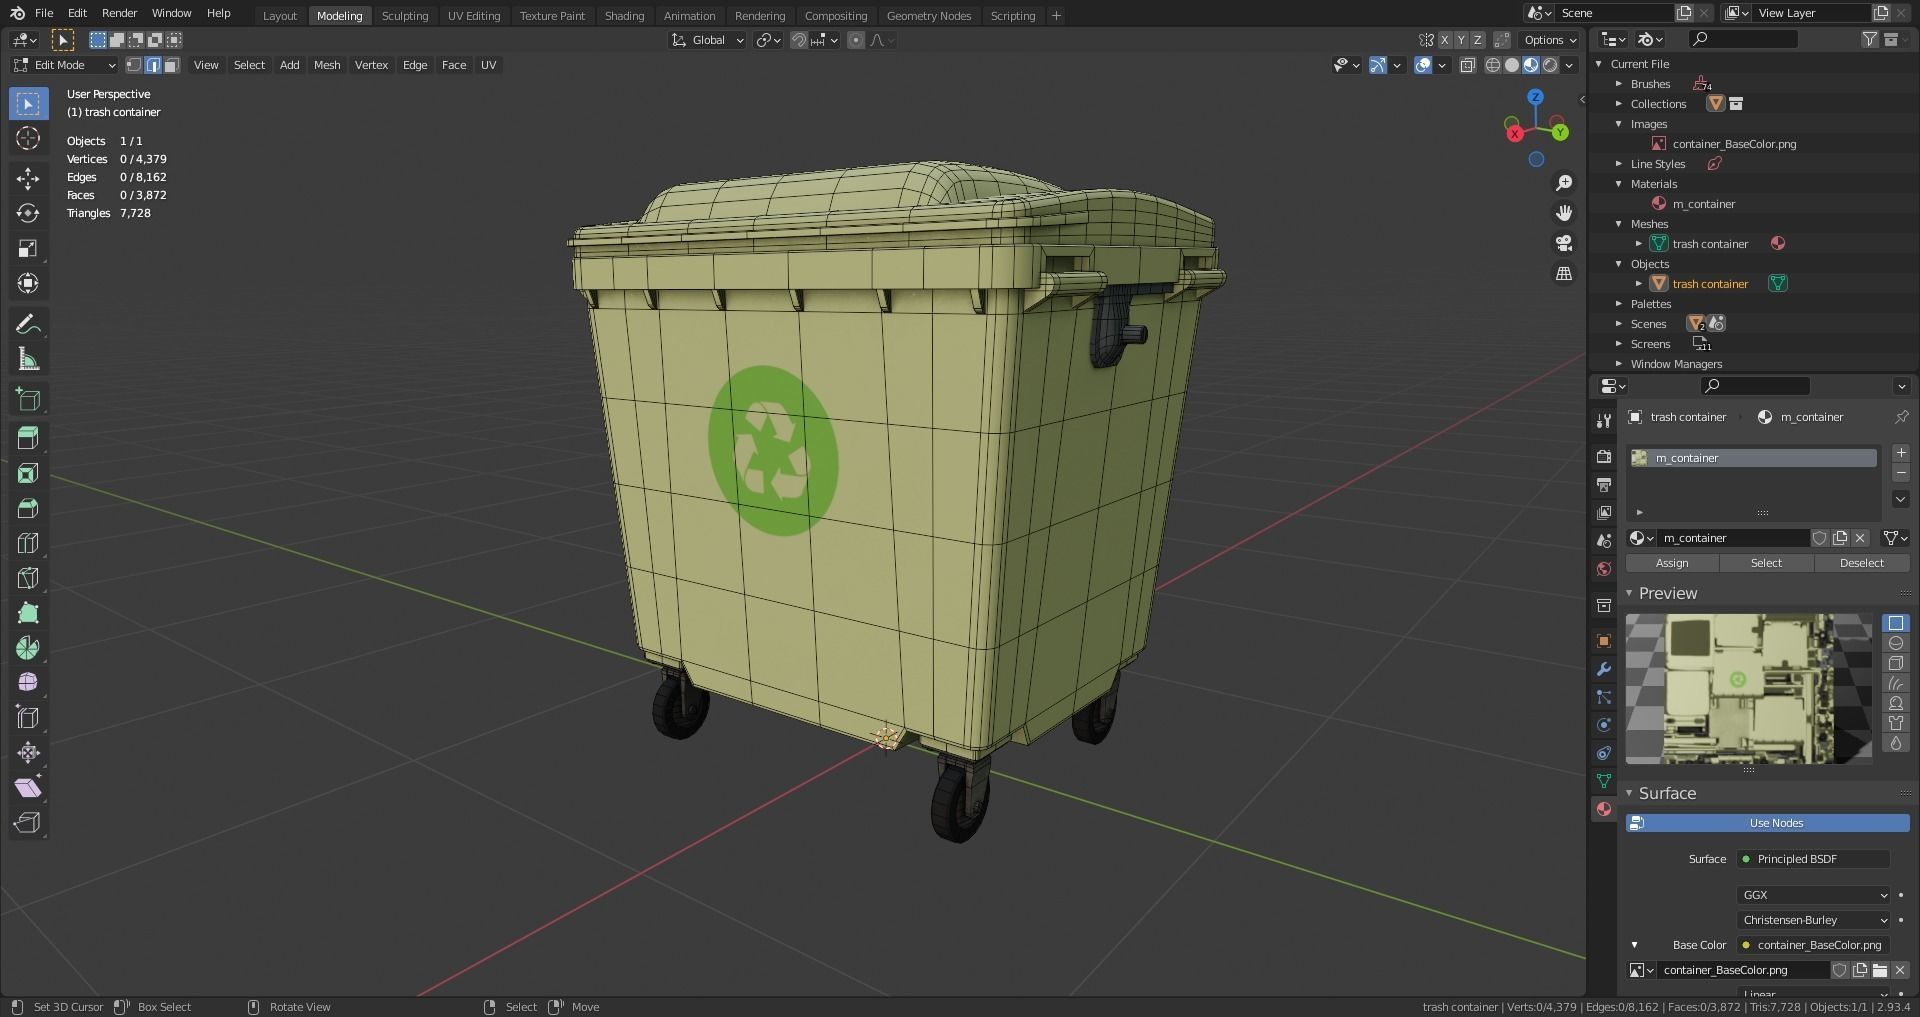Select the Bevel tool
The image size is (1920, 1017).
point(28,508)
